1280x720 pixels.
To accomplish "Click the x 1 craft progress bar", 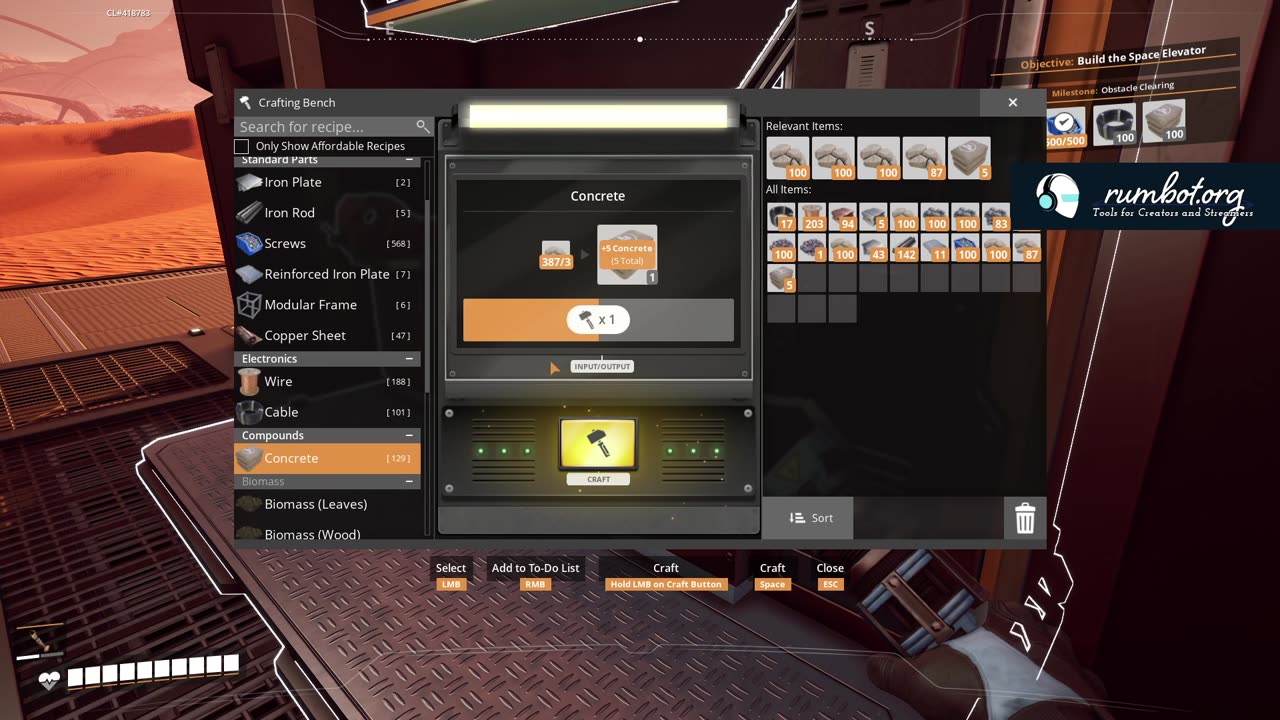I will pyautogui.click(x=598, y=320).
